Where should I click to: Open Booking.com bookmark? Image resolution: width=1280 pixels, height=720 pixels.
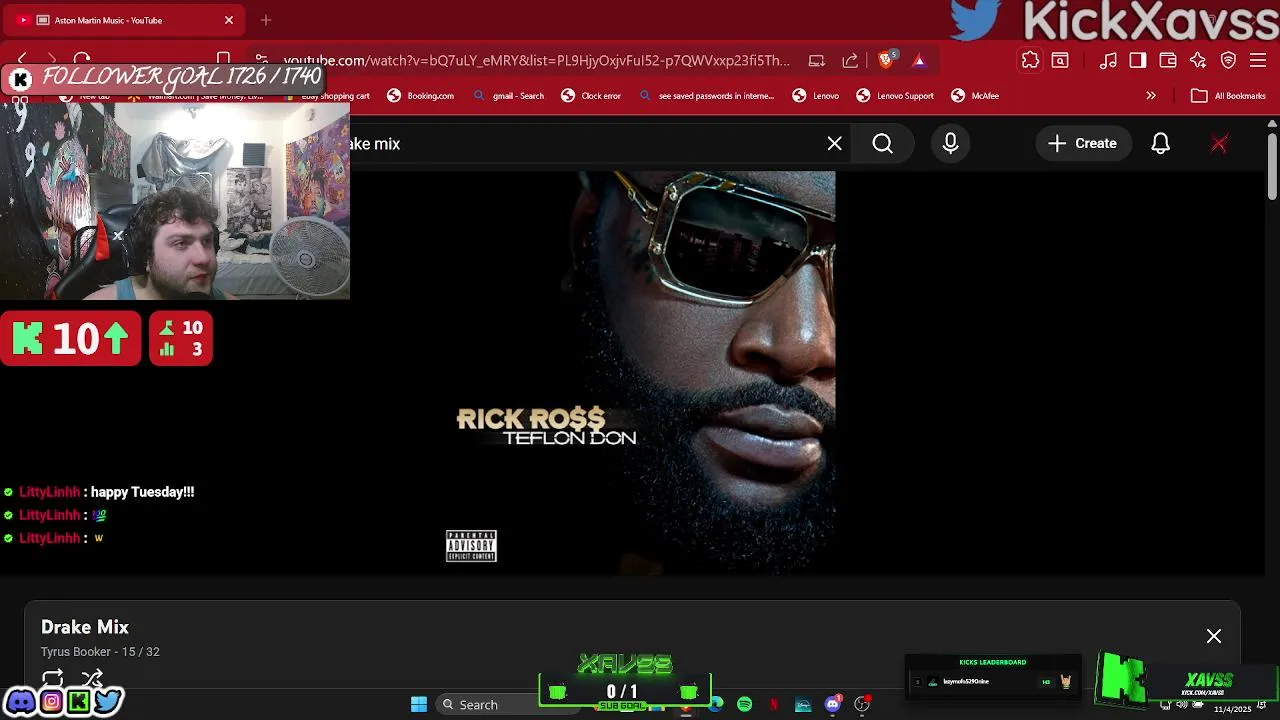(x=421, y=96)
